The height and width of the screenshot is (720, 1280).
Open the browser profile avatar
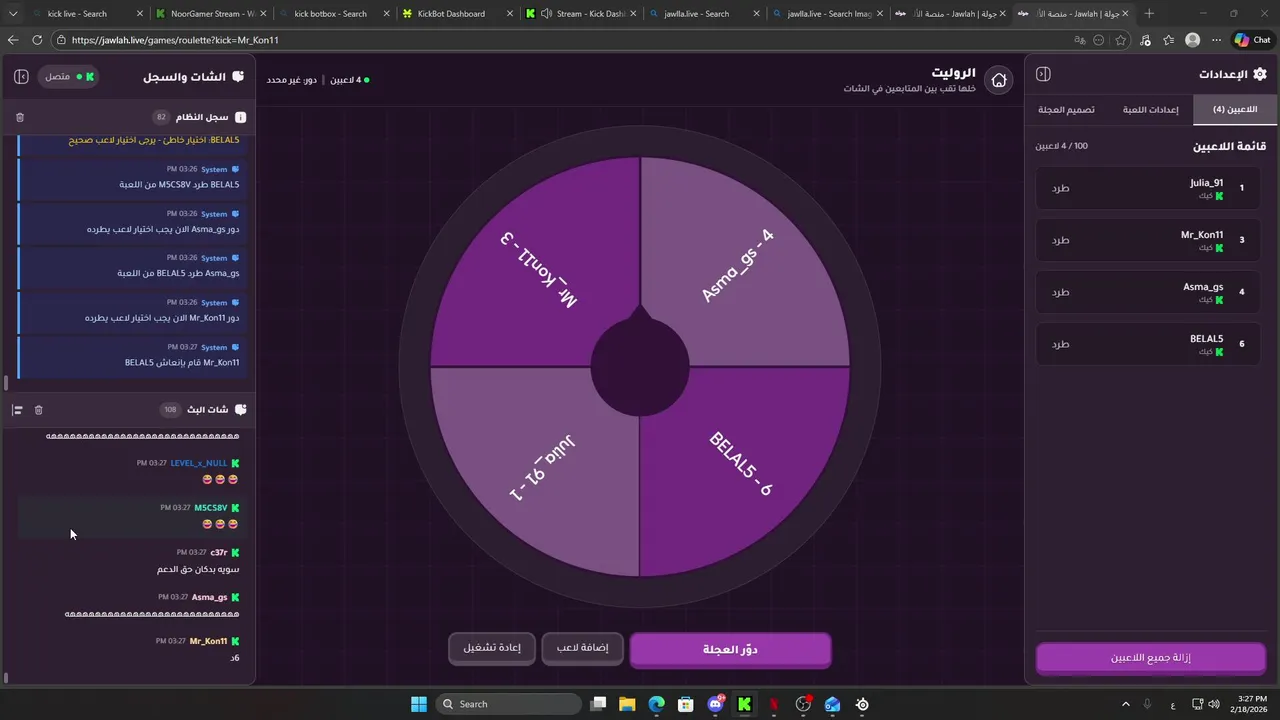pyautogui.click(x=1192, y=40)
